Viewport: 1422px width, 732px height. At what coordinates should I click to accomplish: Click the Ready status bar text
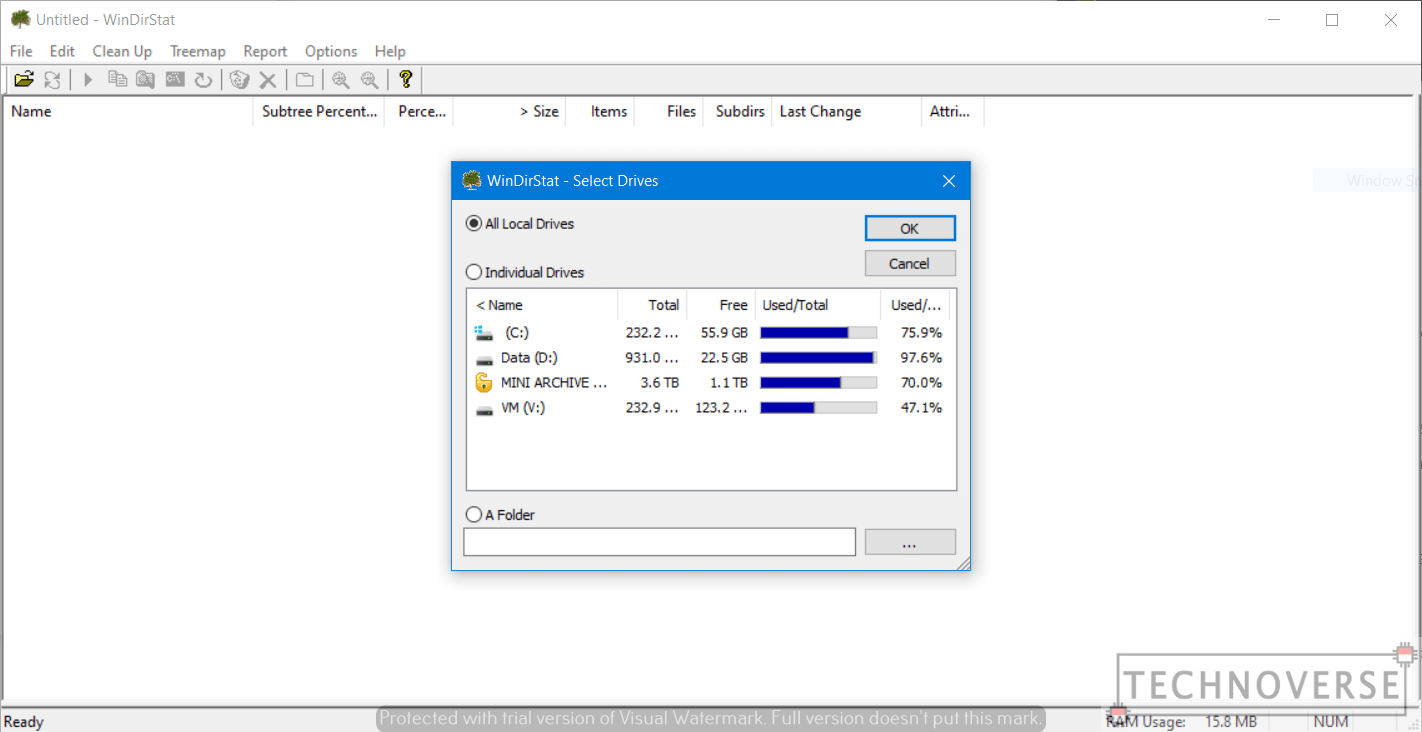(x=24, y=722)
